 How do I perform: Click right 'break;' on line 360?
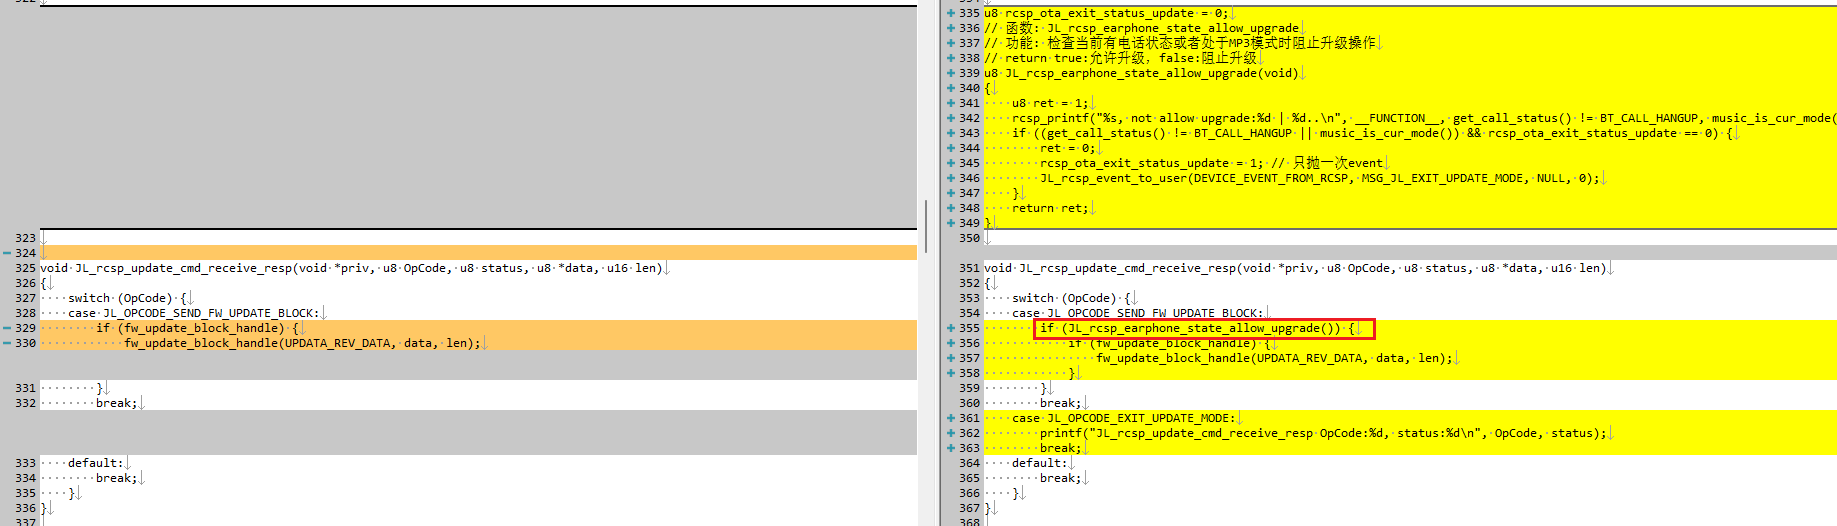[1060, 403]
